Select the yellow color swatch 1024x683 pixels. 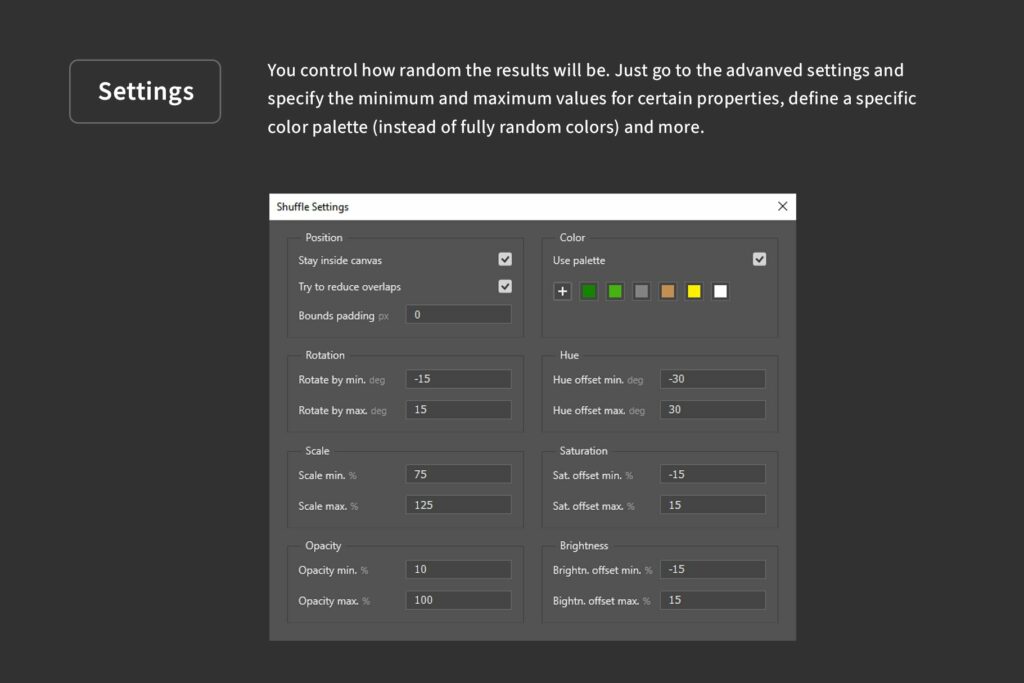tap(694, 291)
